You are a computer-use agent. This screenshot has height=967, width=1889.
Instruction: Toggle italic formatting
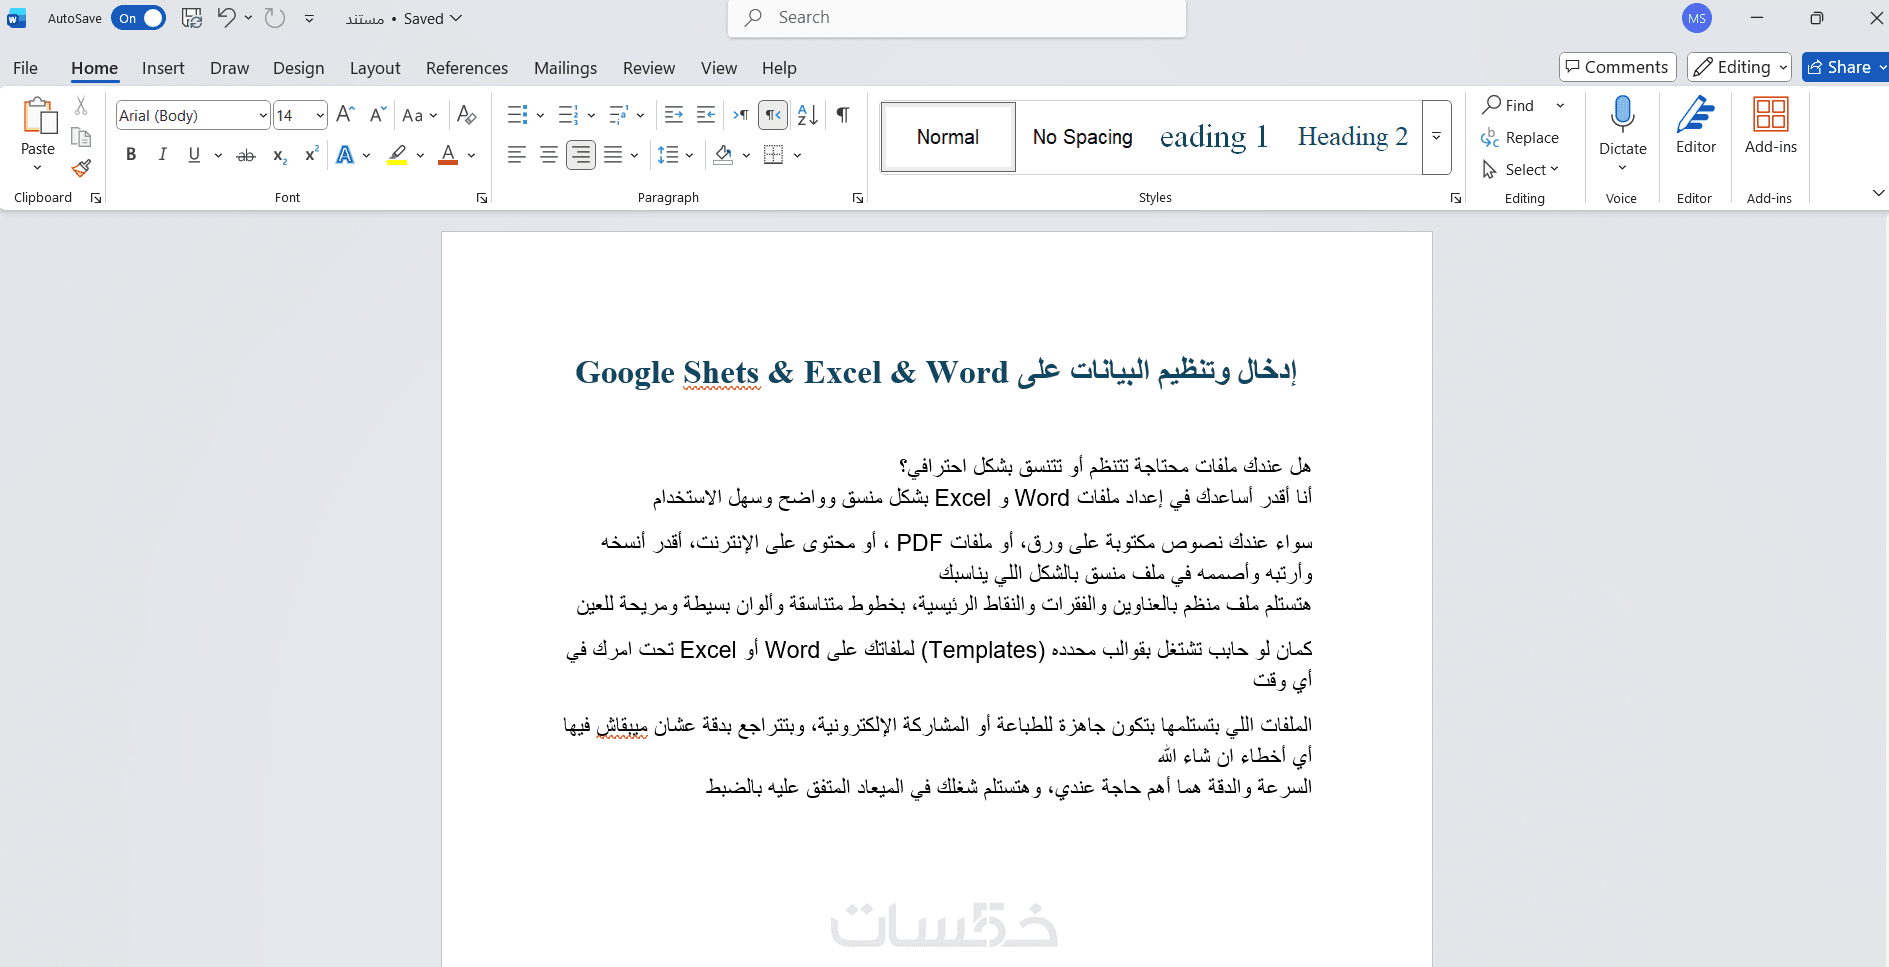point(162,155)
